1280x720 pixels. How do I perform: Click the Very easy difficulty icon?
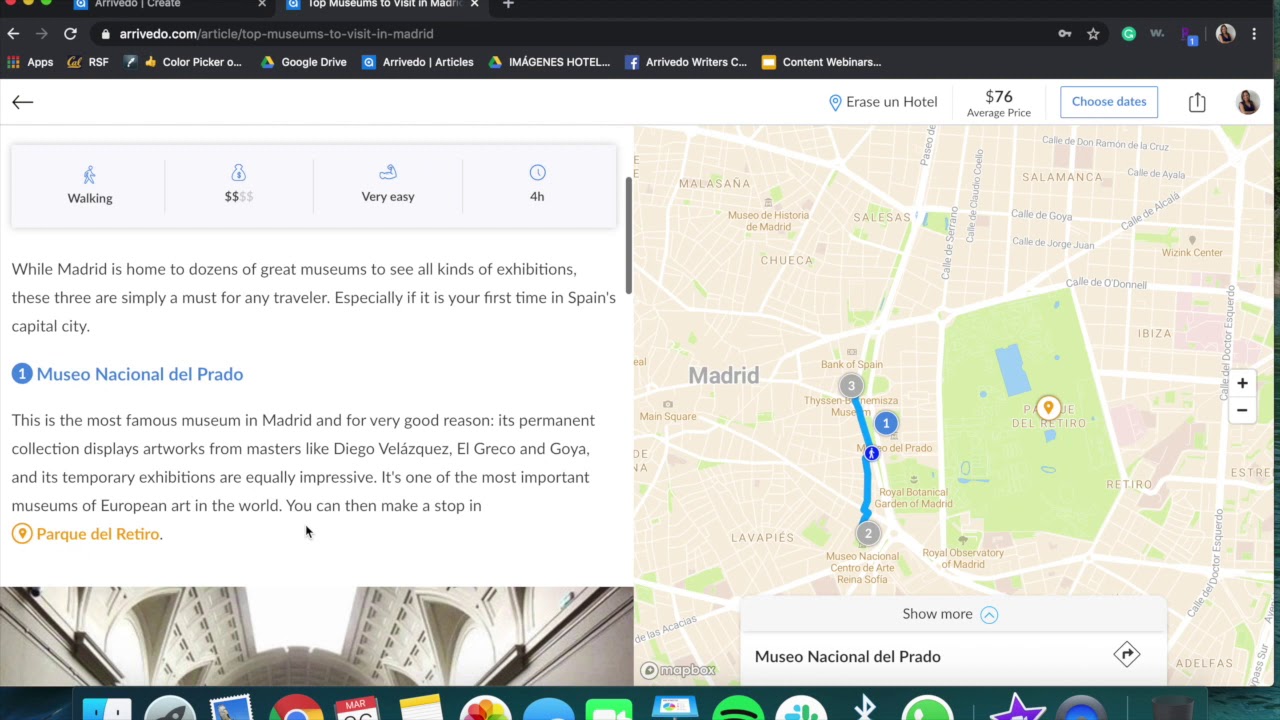(388, 173)
